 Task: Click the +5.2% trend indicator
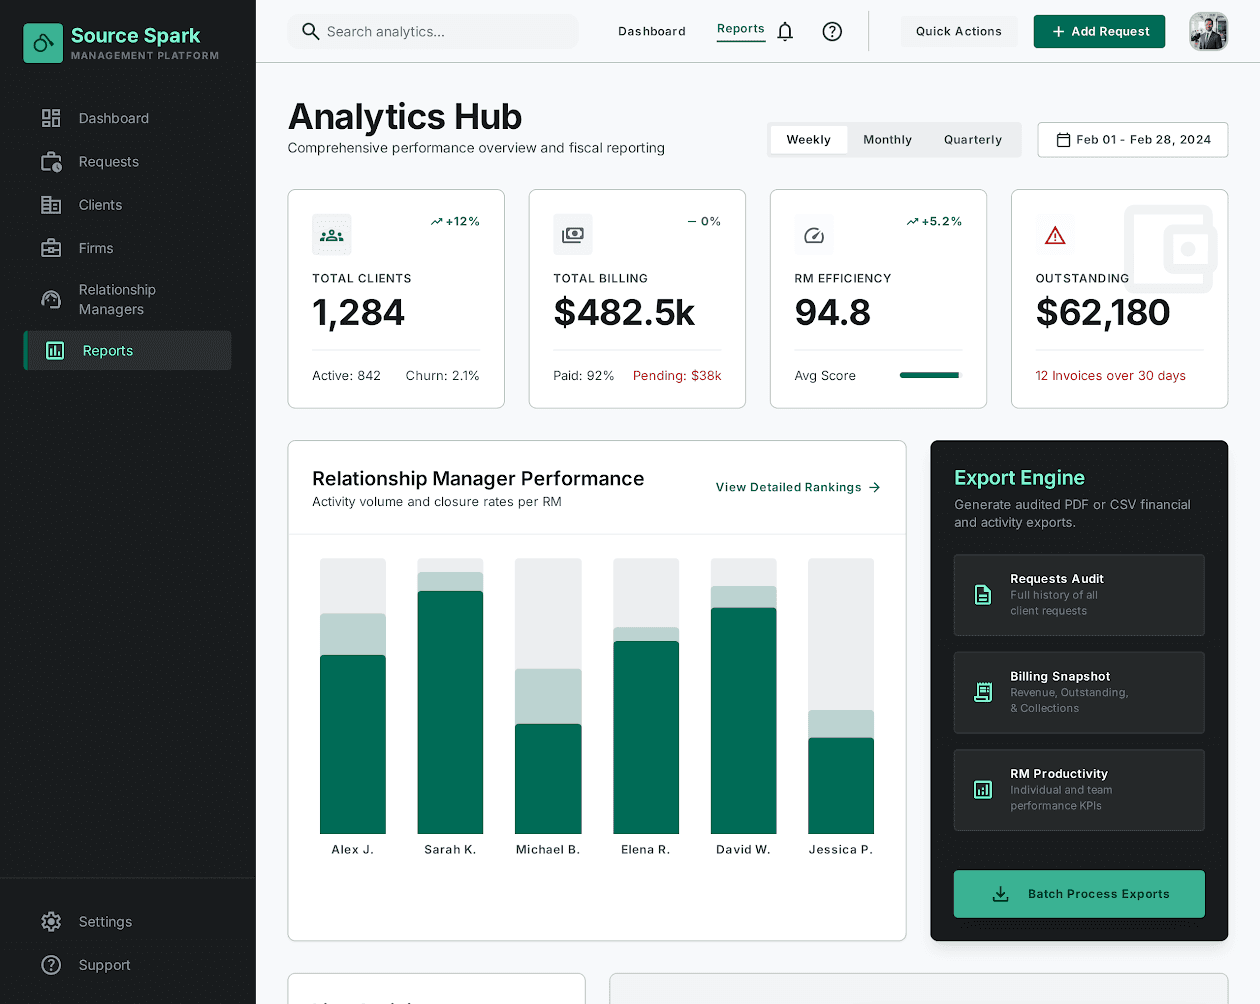[x=934, y=221]
